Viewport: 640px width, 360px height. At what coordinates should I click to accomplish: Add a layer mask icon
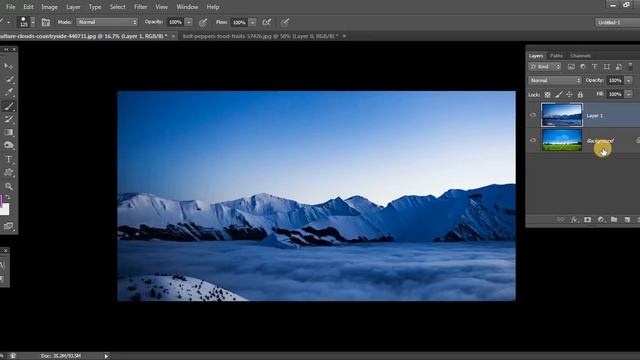click(x=587, y=220)
